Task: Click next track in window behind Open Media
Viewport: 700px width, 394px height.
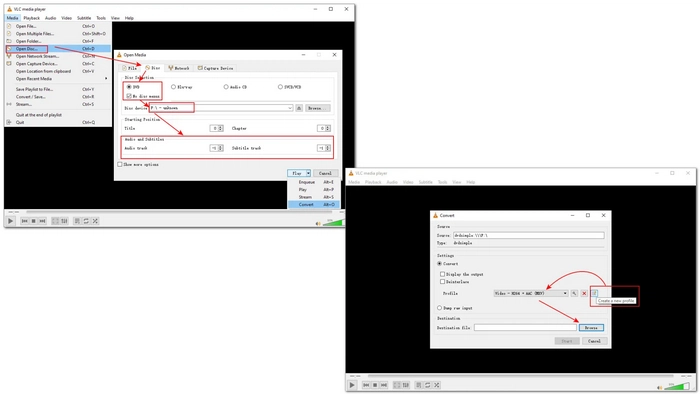Action: pyautogui.click(x=42, y=221)
